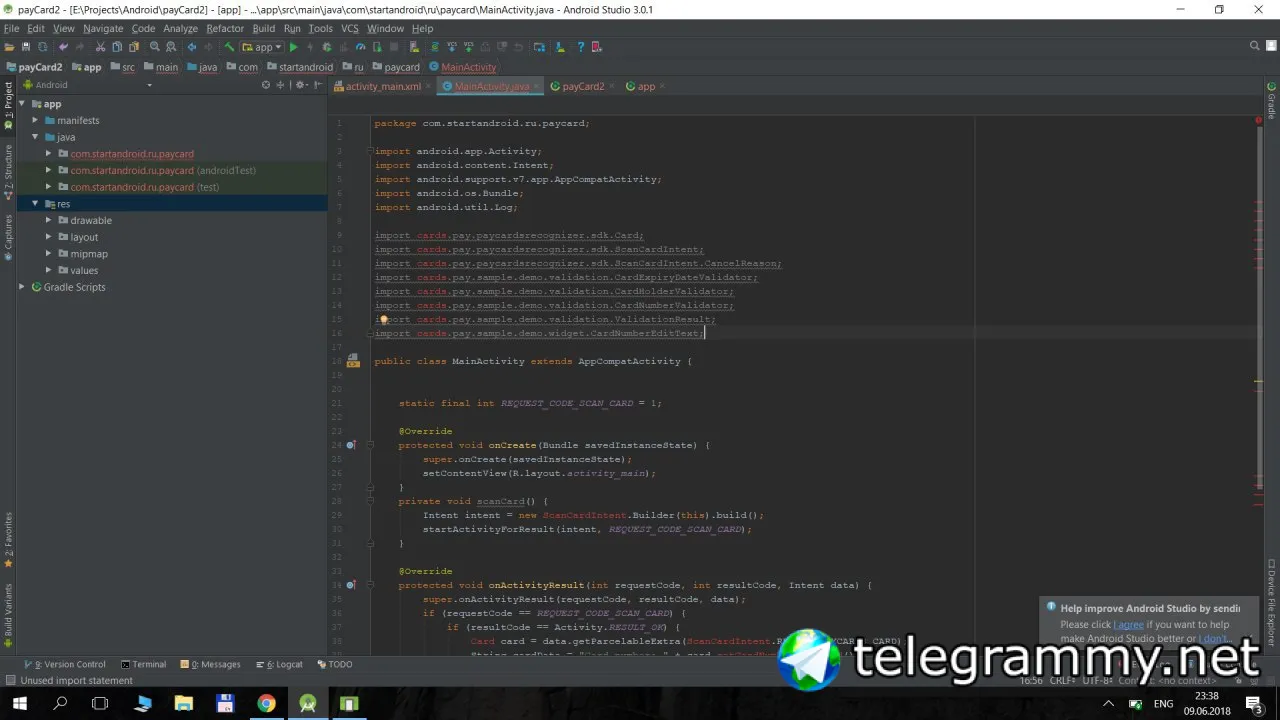Click the I agree link in notification
The width and height of the screenshot is (1280, 720).
pos(1130,624)
